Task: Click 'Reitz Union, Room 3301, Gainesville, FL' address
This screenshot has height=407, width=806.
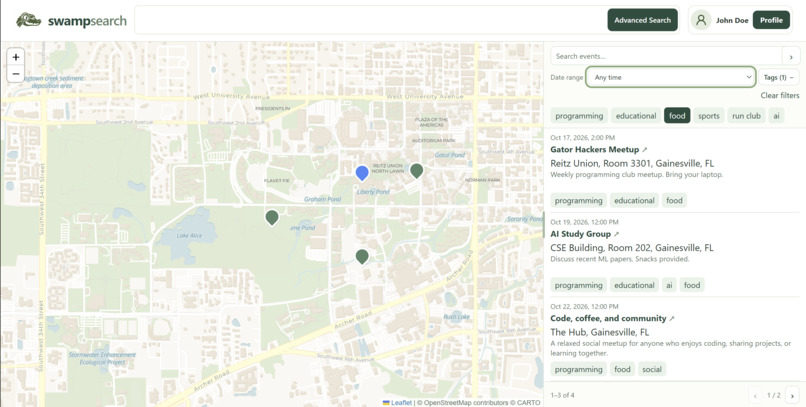Action: (632, 163)
